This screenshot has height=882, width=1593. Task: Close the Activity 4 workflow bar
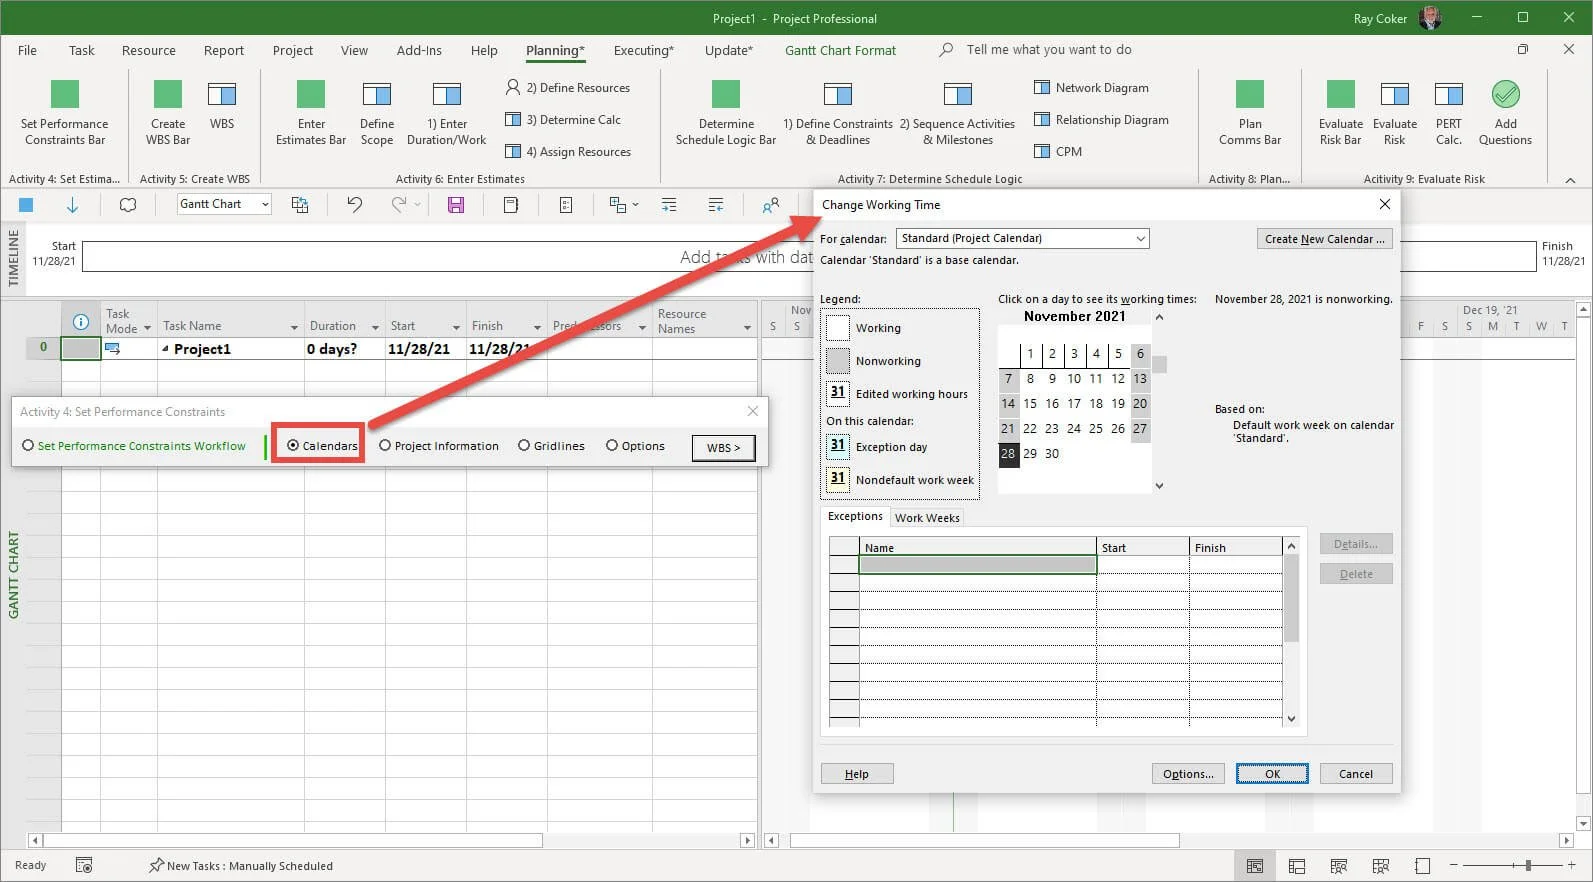pos(753,411)
